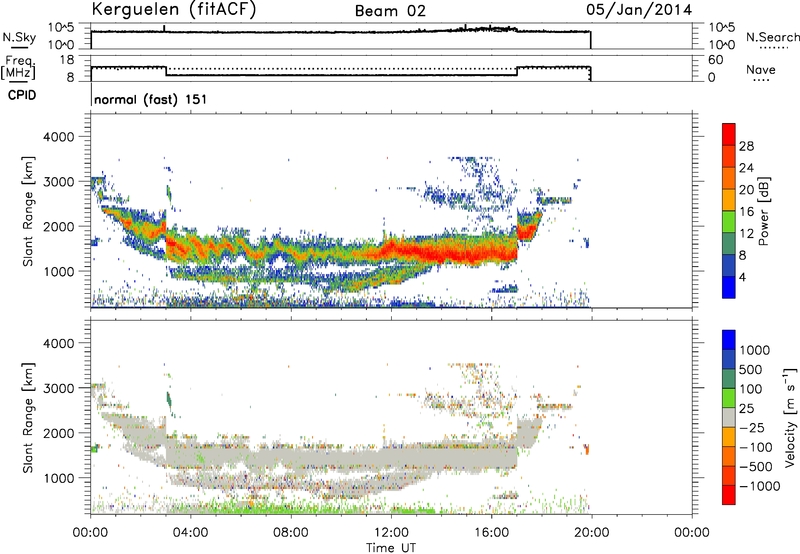Click the 'Nave' legend label
Image resolution: width=800 pixels, height=554 pixels.
click(x=760, y=69)
